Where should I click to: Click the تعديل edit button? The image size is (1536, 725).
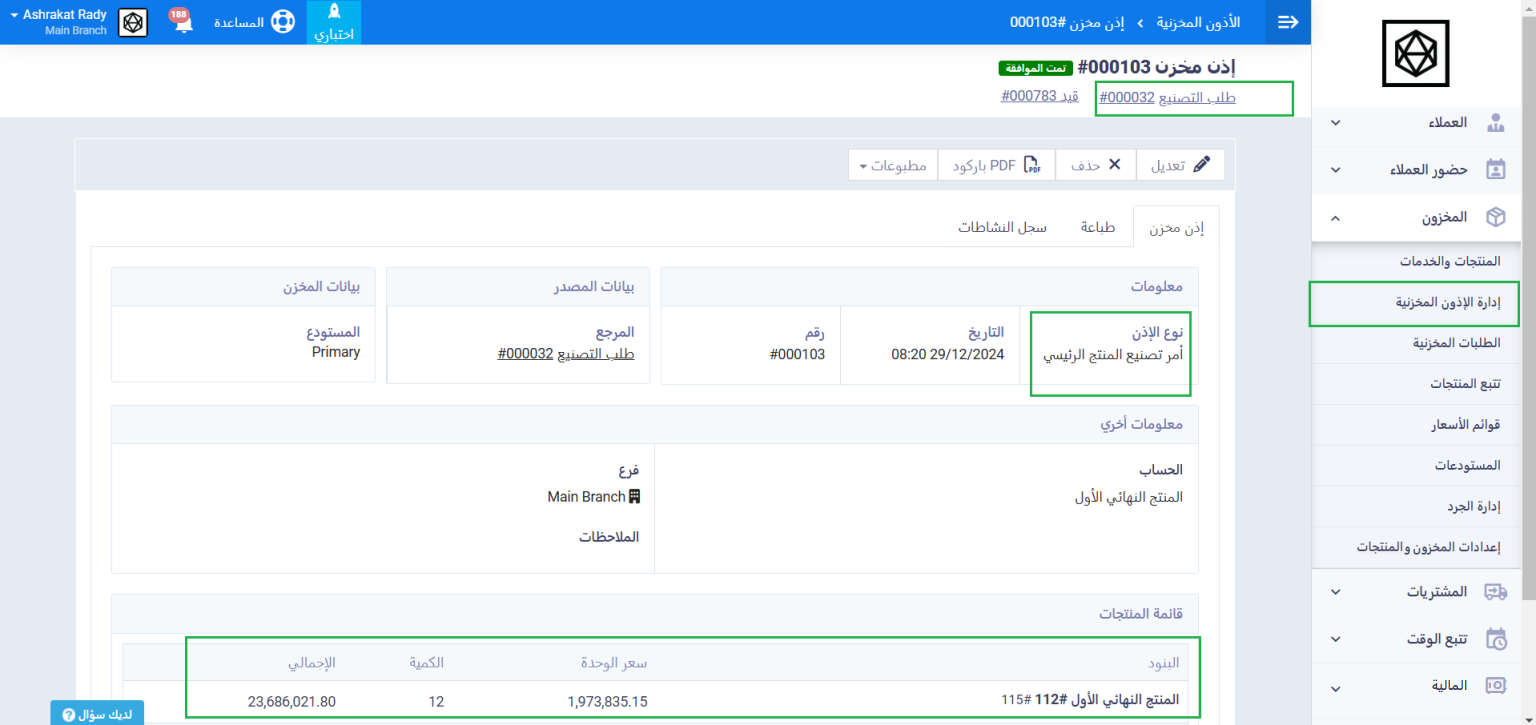tap(1180, 165)
